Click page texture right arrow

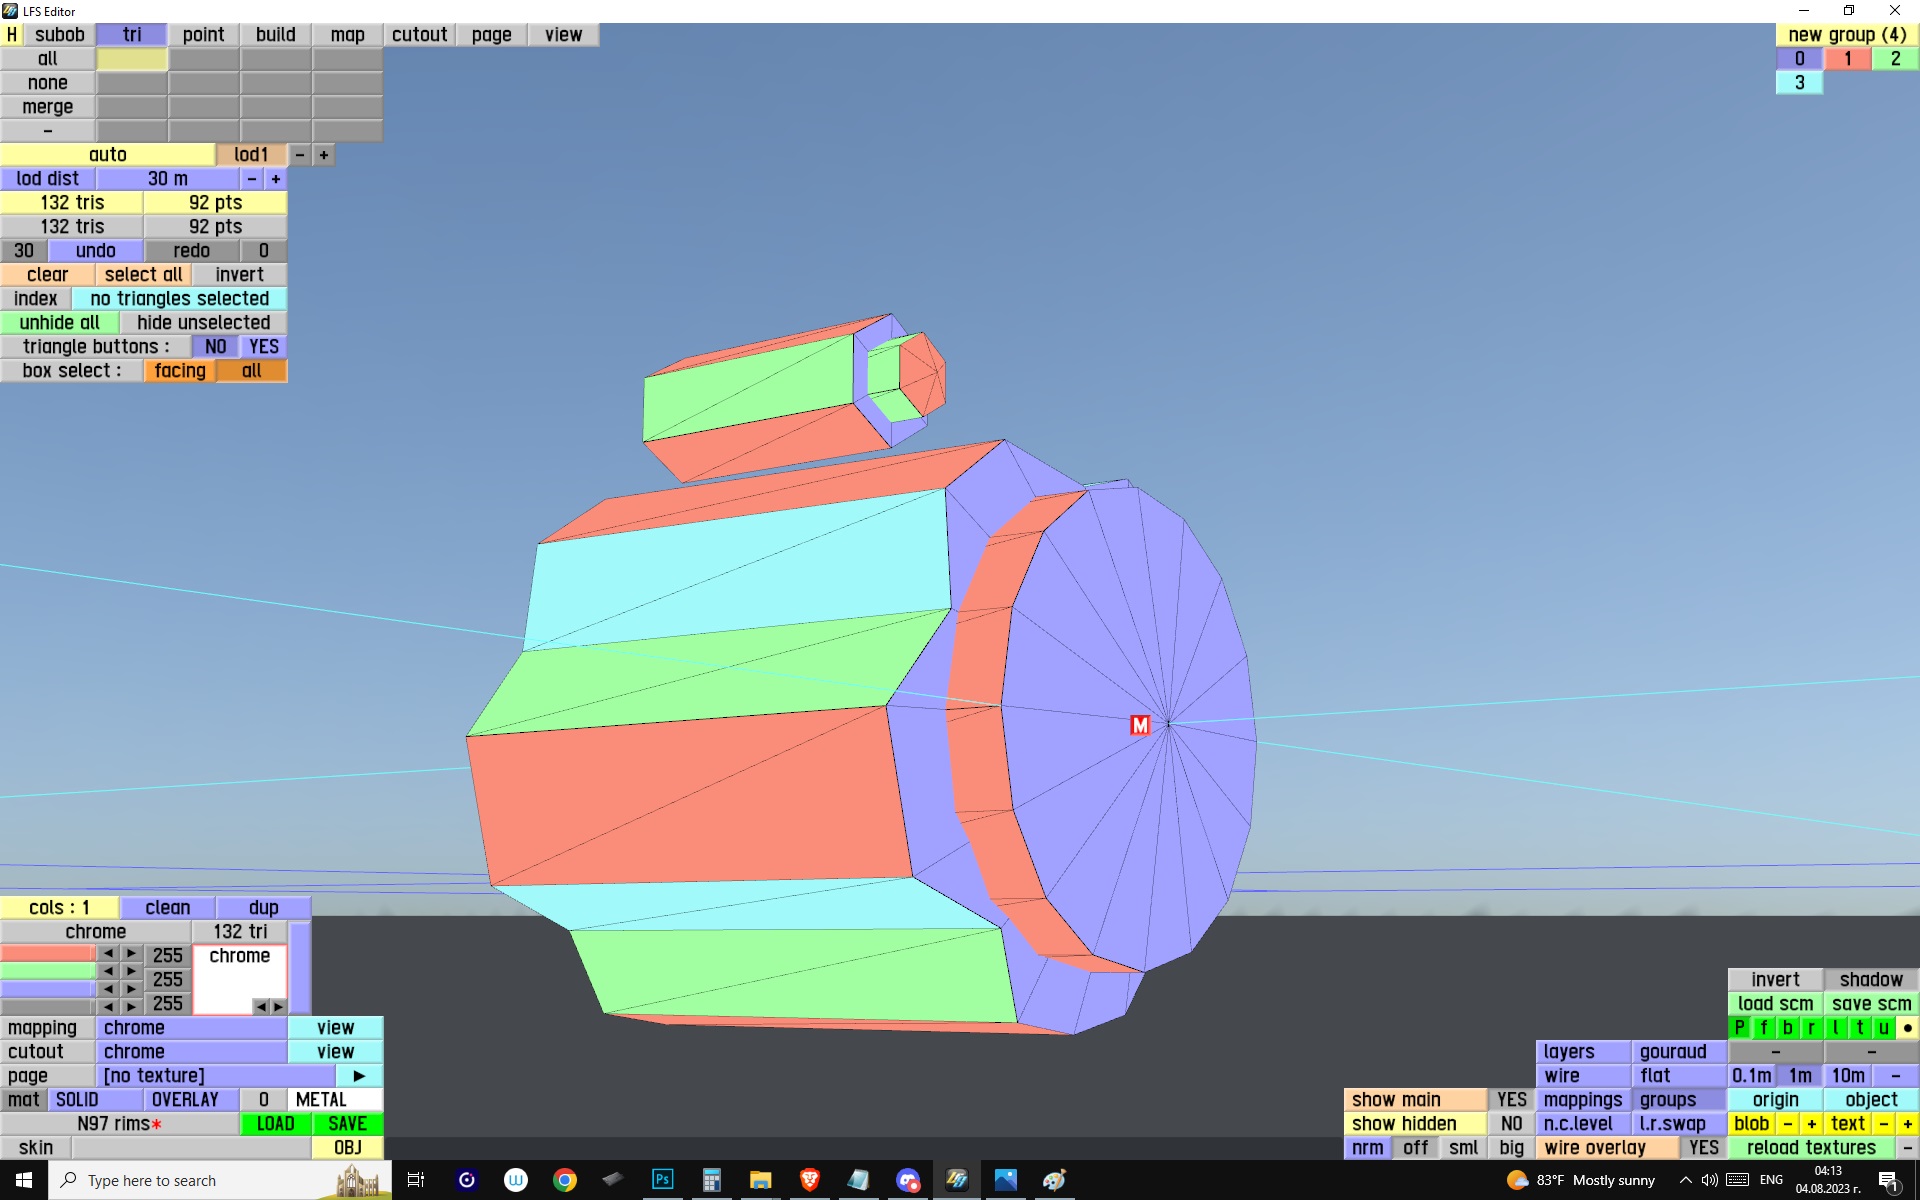359,1076
